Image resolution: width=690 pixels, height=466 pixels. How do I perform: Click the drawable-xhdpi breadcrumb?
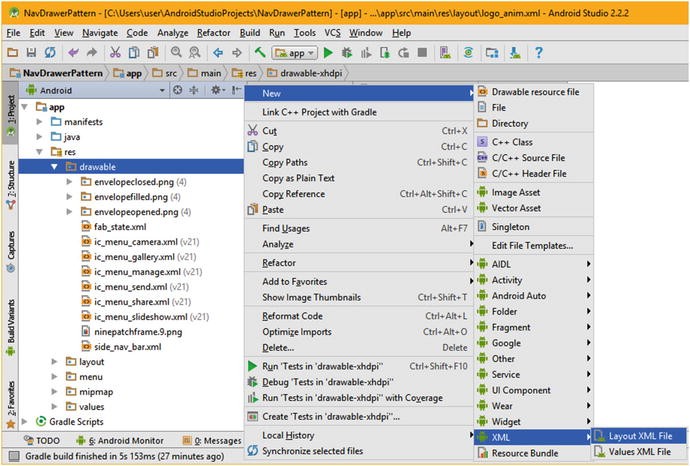click(x=305, y=73)
